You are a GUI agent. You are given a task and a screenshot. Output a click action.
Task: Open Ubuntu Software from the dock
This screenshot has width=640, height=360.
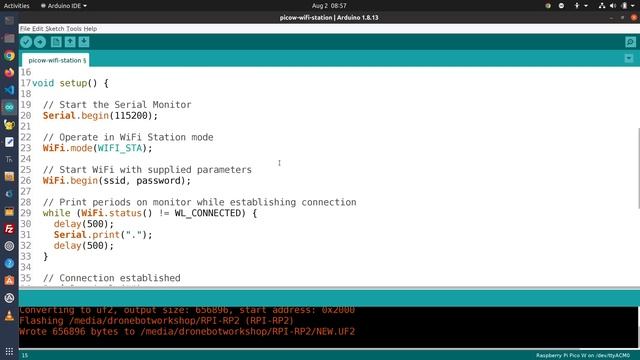[9, 281]
